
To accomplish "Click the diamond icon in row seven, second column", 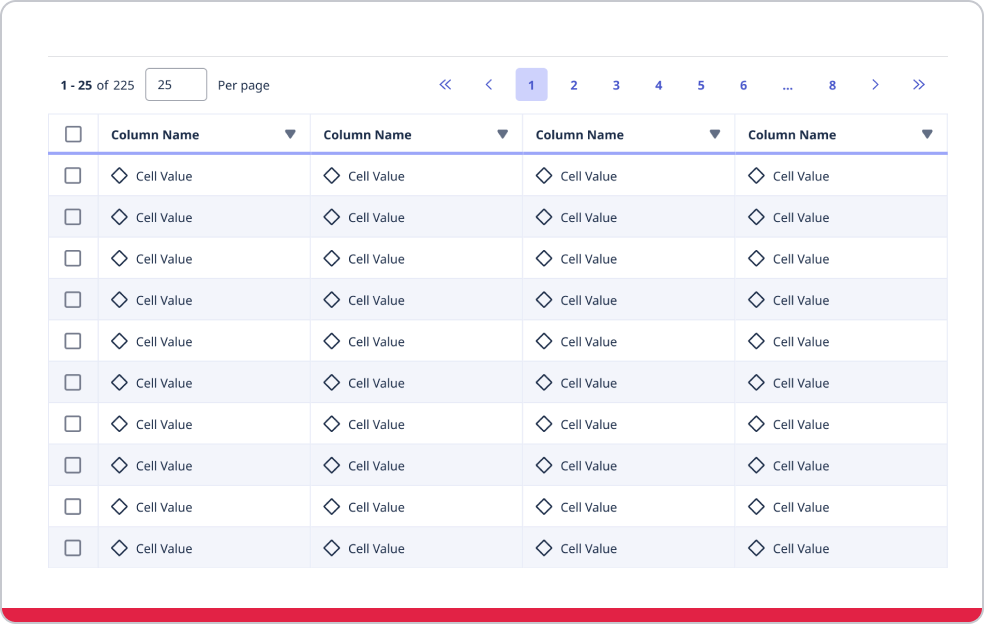I will tap(331, 424).
